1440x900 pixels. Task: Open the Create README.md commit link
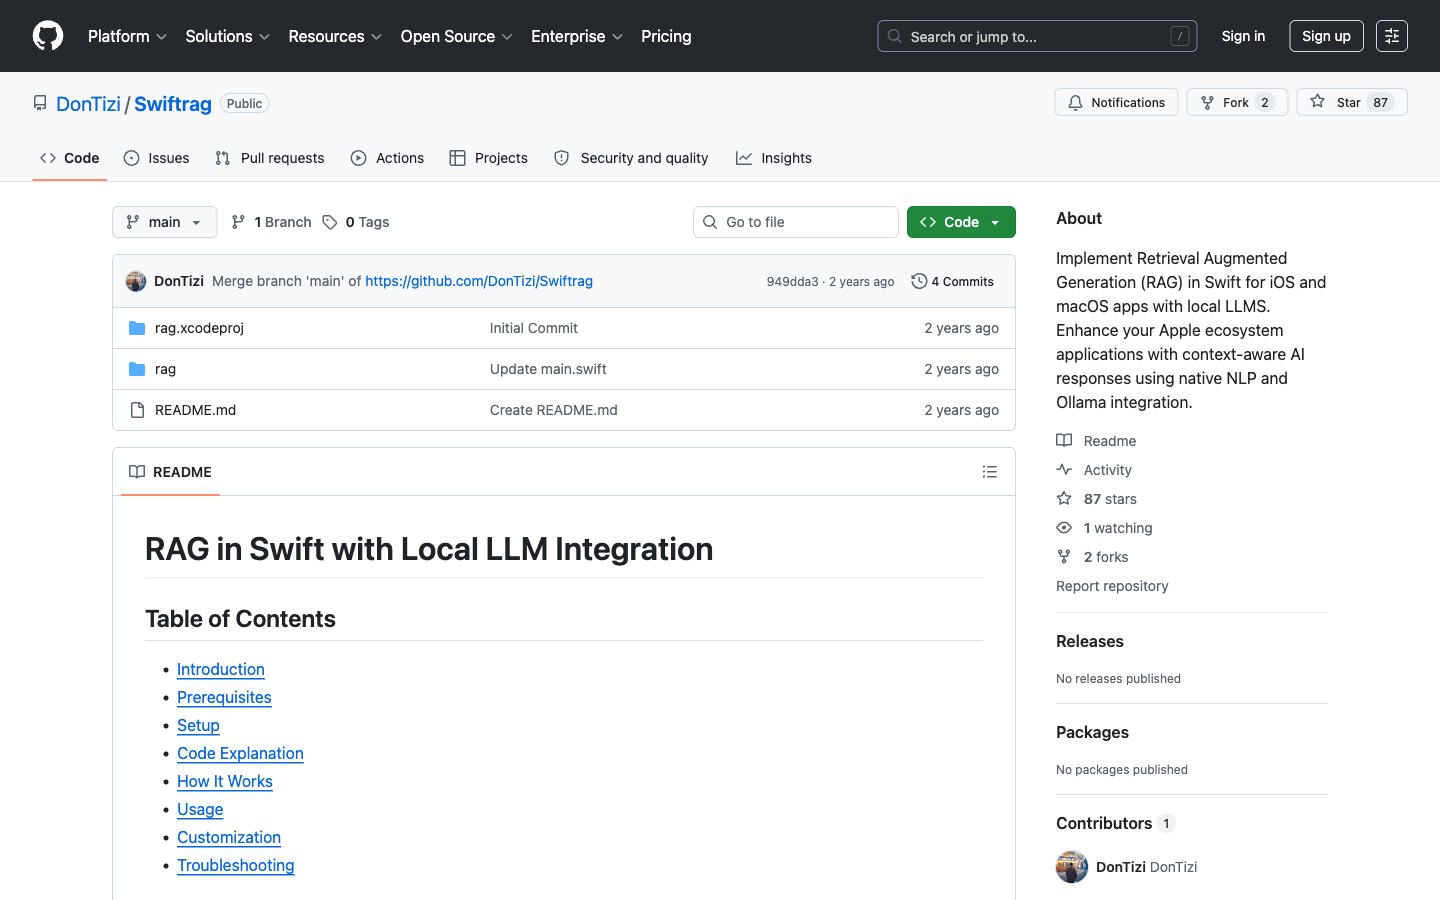[x=554, y=410]
